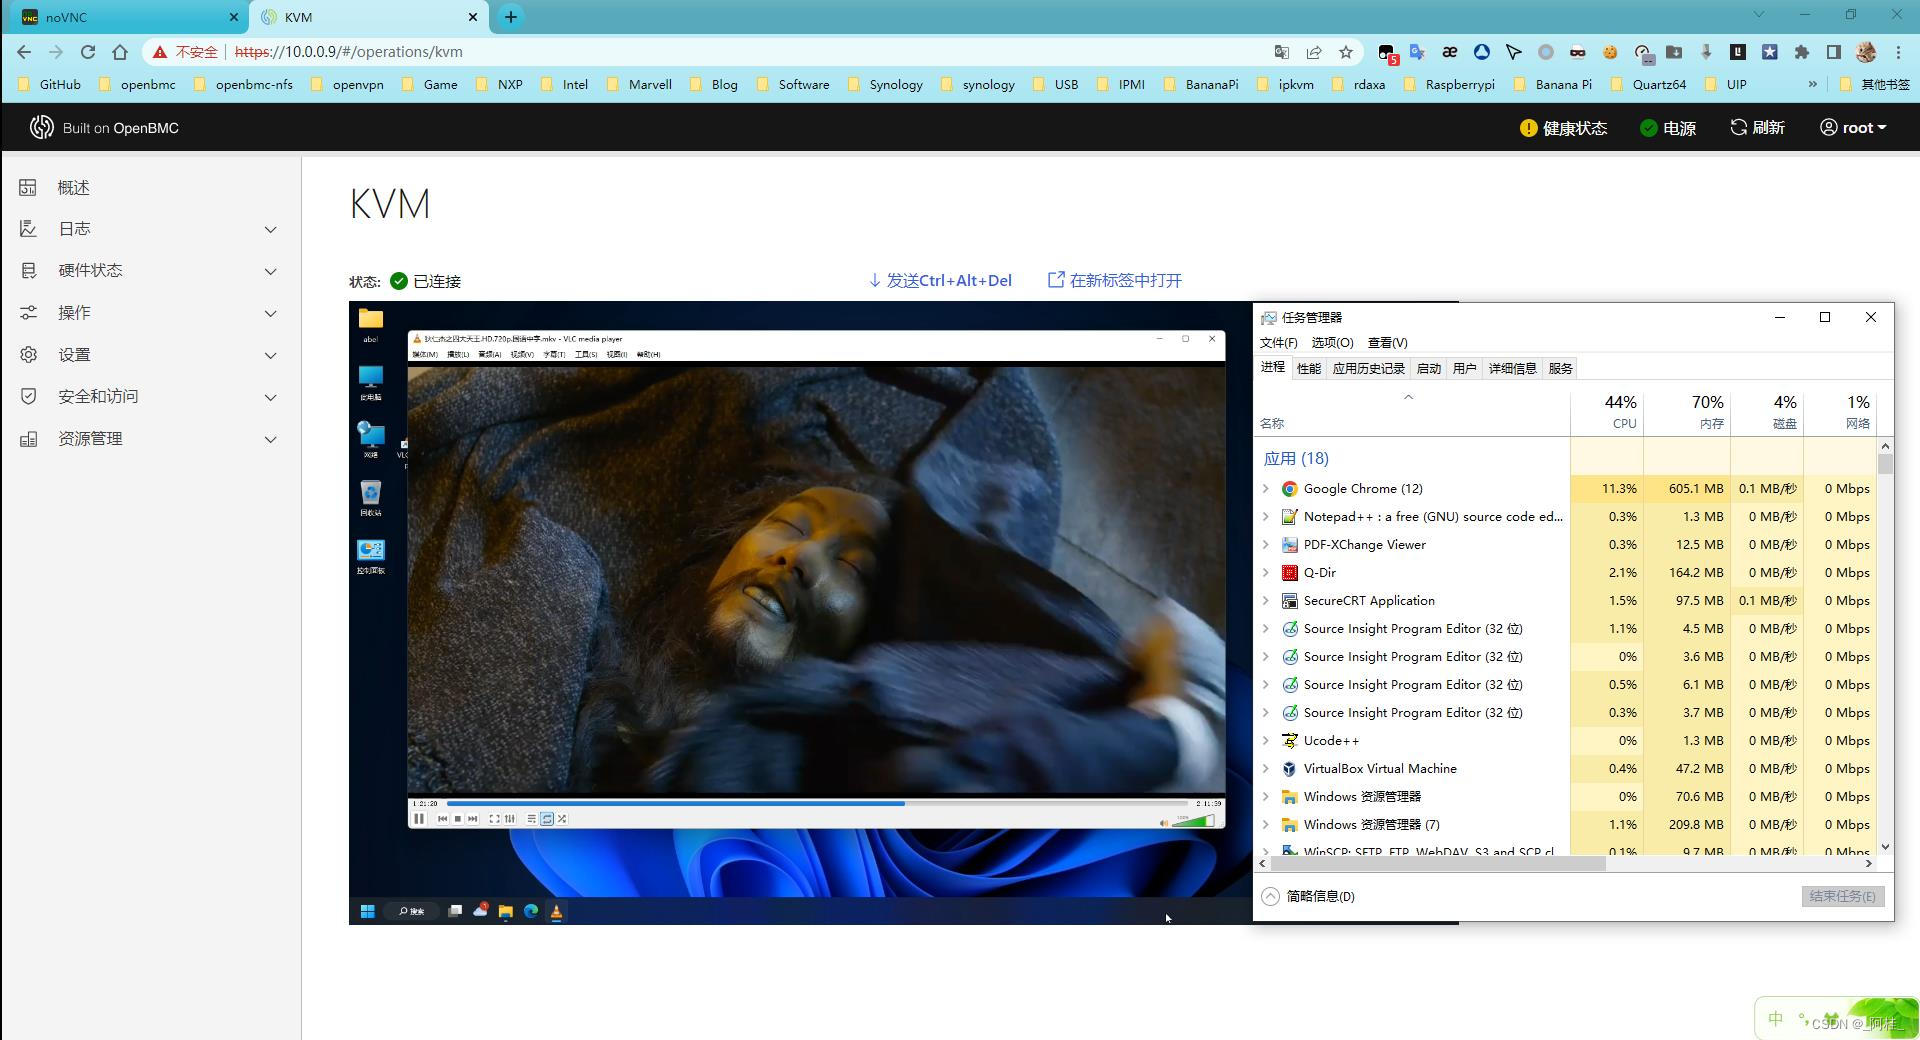
Task: Open the remote Windows Start menu
Action: click(x=367, y=911)
